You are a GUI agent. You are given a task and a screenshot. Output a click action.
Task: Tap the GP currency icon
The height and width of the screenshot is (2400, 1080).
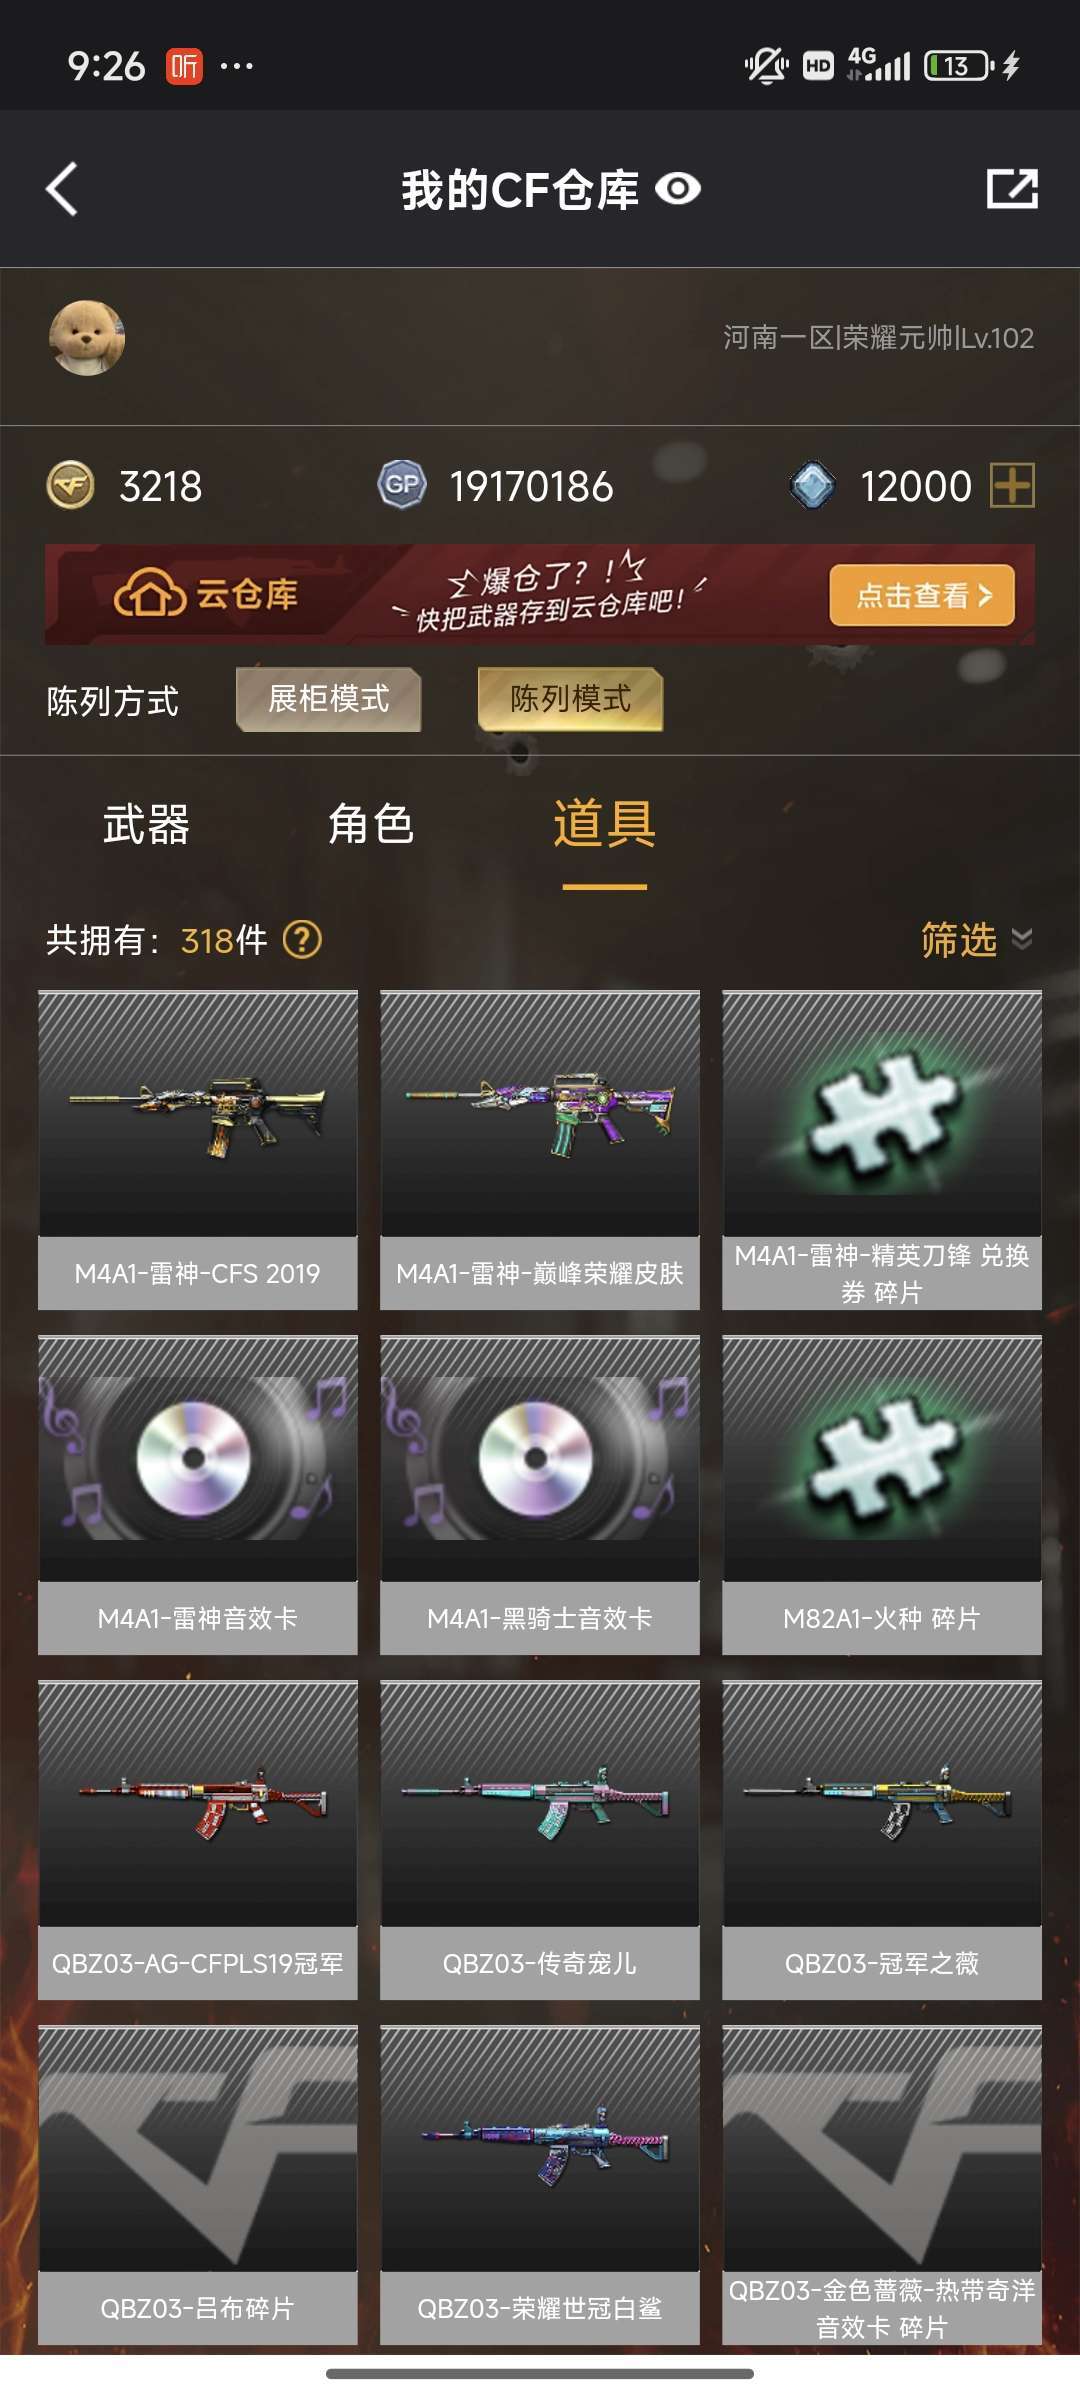402,486
